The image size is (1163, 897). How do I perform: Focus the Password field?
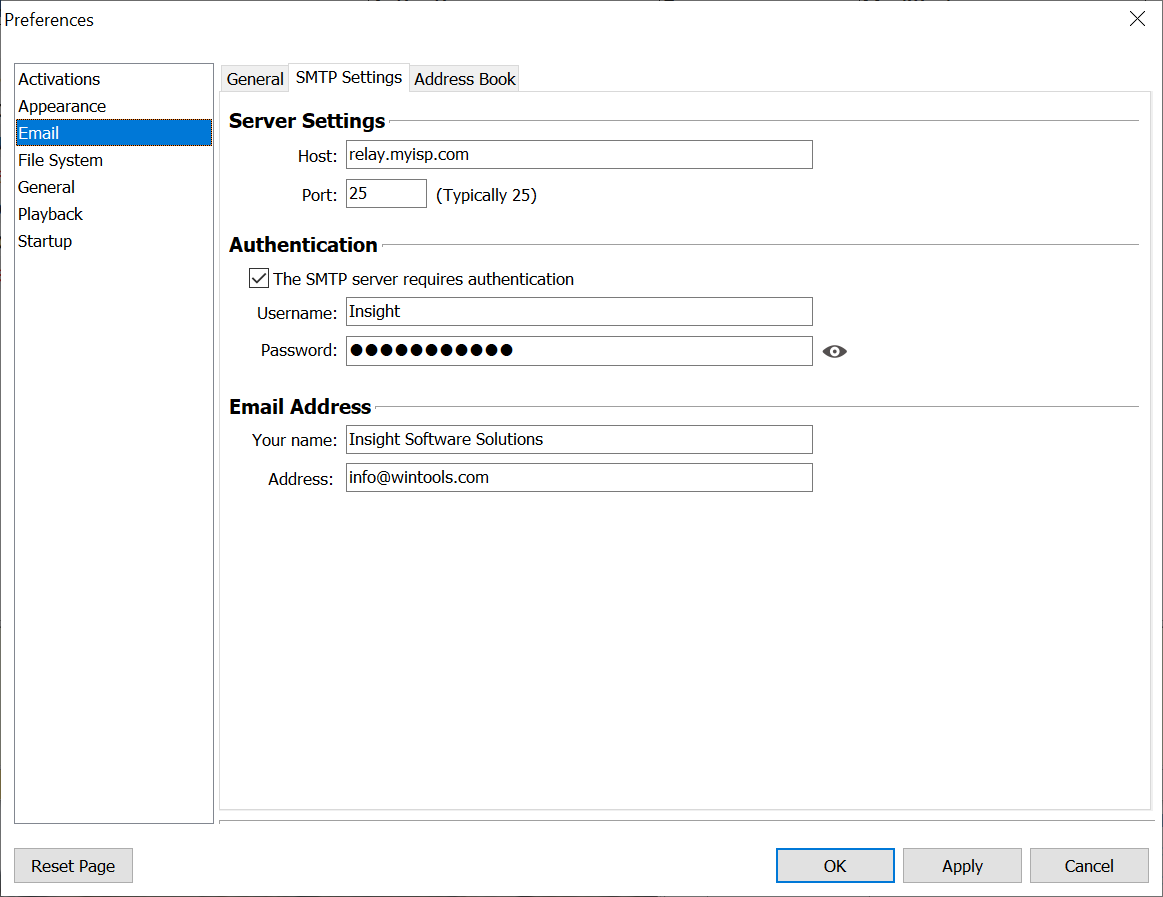pyautogui.click(x=578, y=351)
